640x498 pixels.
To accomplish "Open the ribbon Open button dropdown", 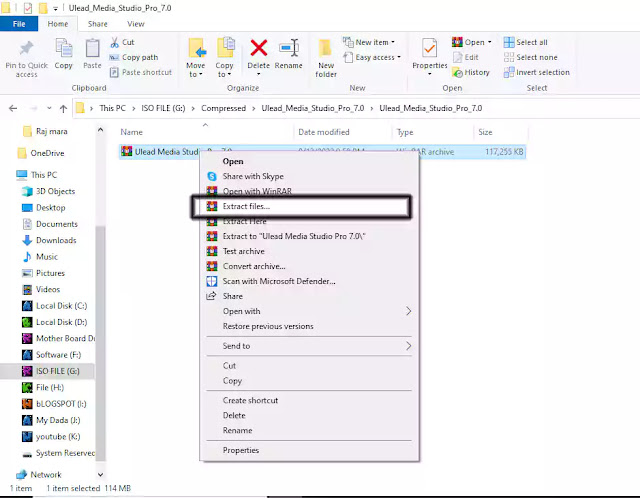I will [x=471, y=42].
